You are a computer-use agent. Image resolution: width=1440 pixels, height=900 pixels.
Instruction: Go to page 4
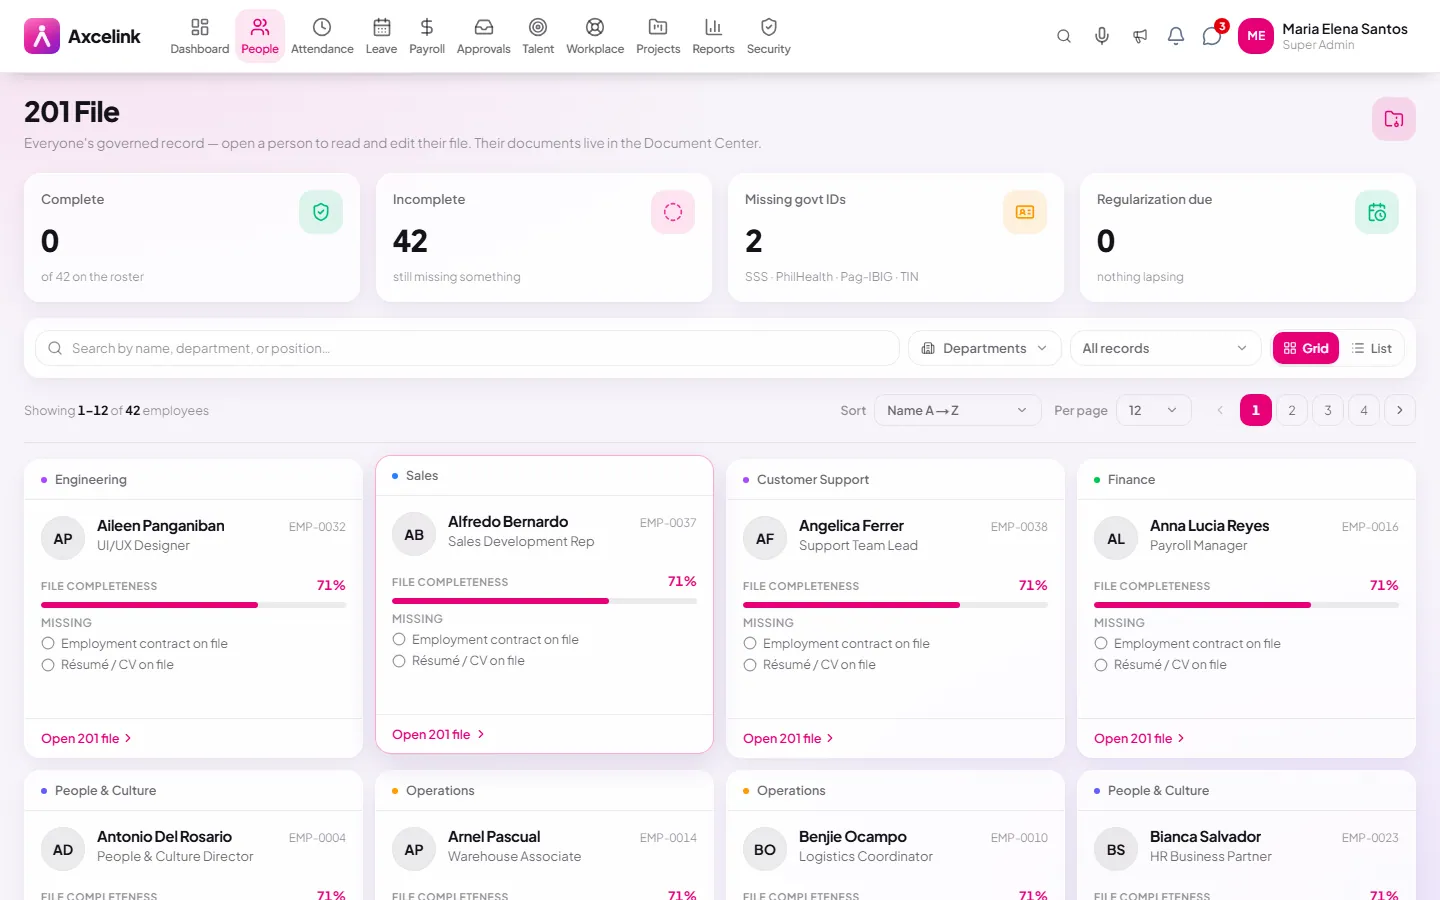[x=1364, y=410]
